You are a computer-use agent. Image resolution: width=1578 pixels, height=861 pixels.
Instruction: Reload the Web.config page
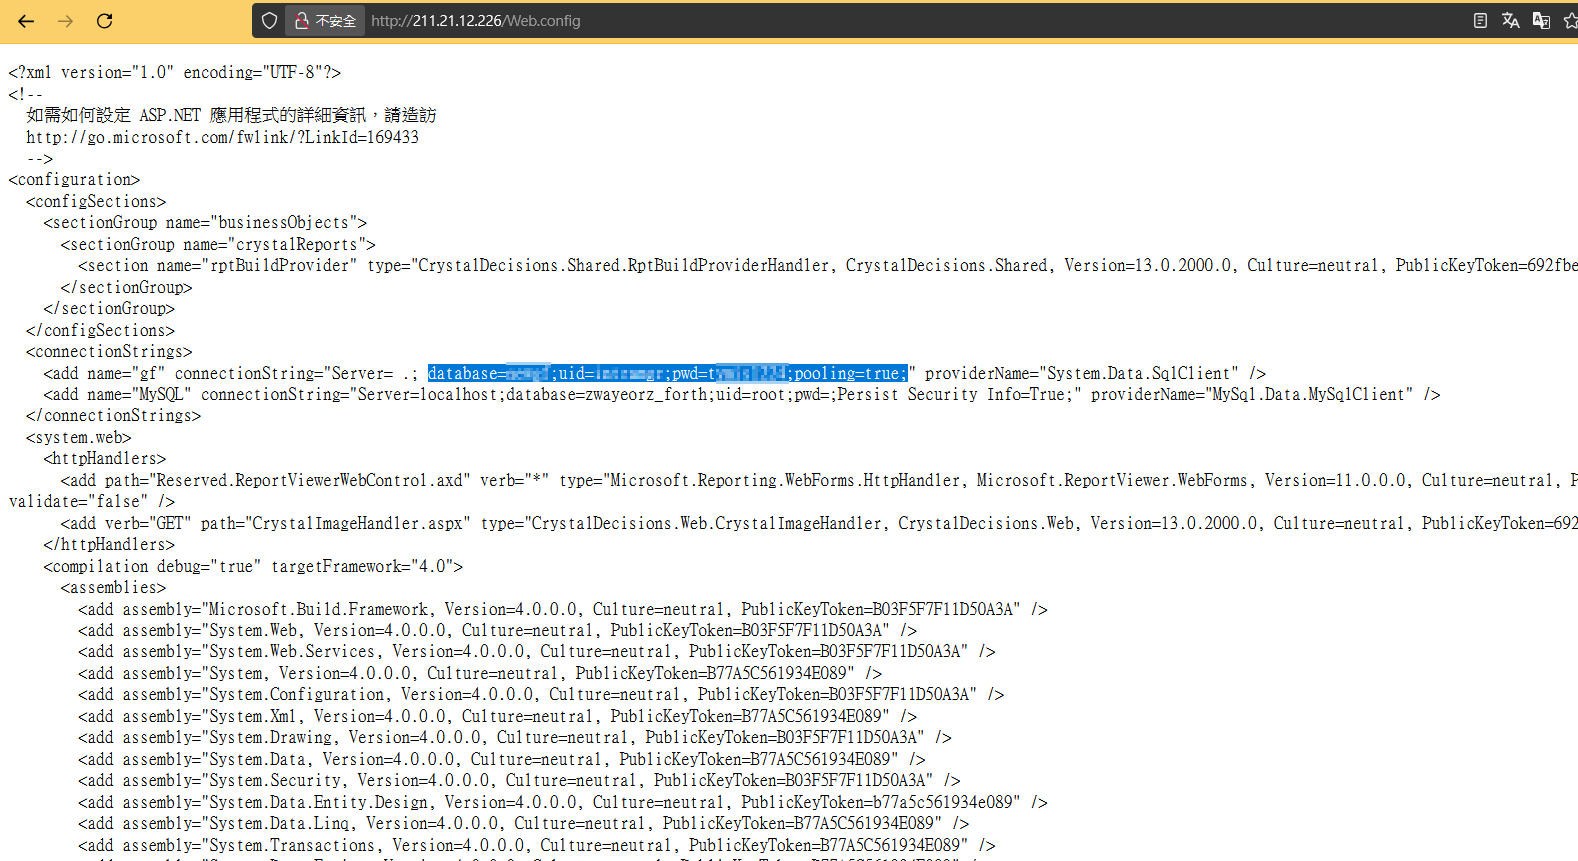point(104,20)
